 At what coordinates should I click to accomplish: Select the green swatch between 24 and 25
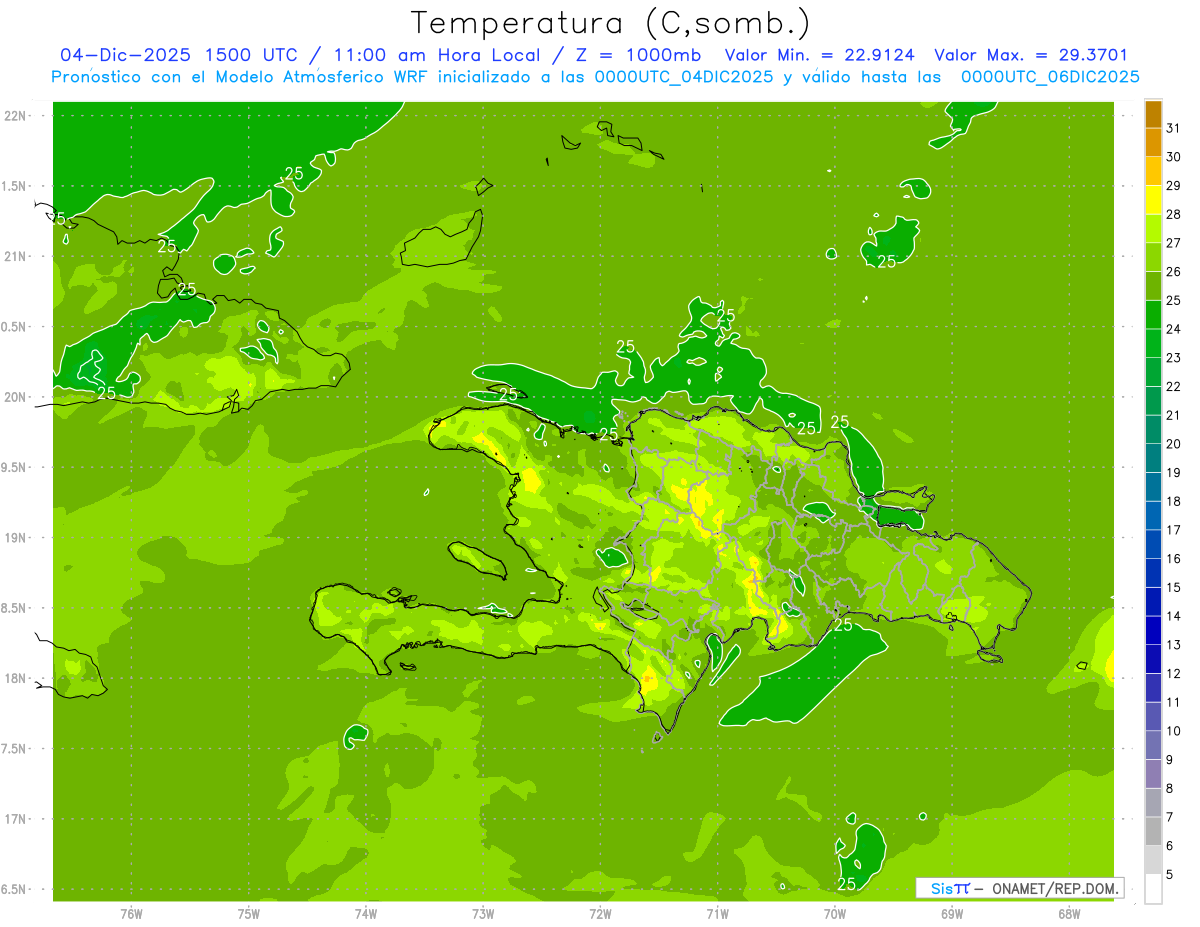1153,315
